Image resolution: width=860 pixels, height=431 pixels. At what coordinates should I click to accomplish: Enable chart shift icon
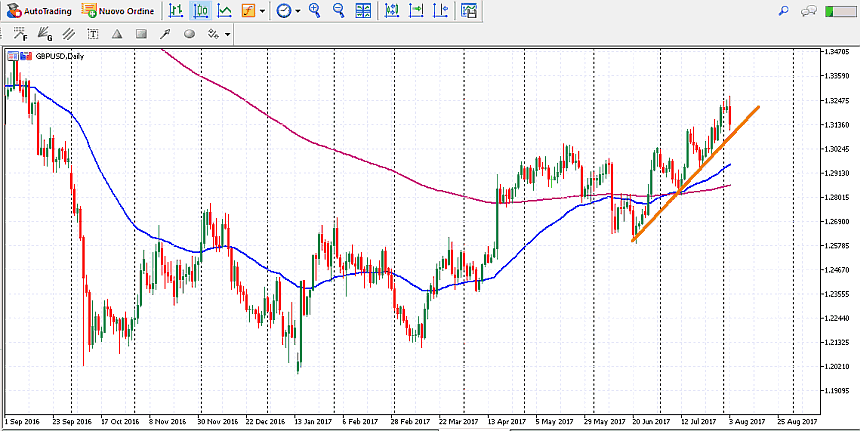pos(415,11)
